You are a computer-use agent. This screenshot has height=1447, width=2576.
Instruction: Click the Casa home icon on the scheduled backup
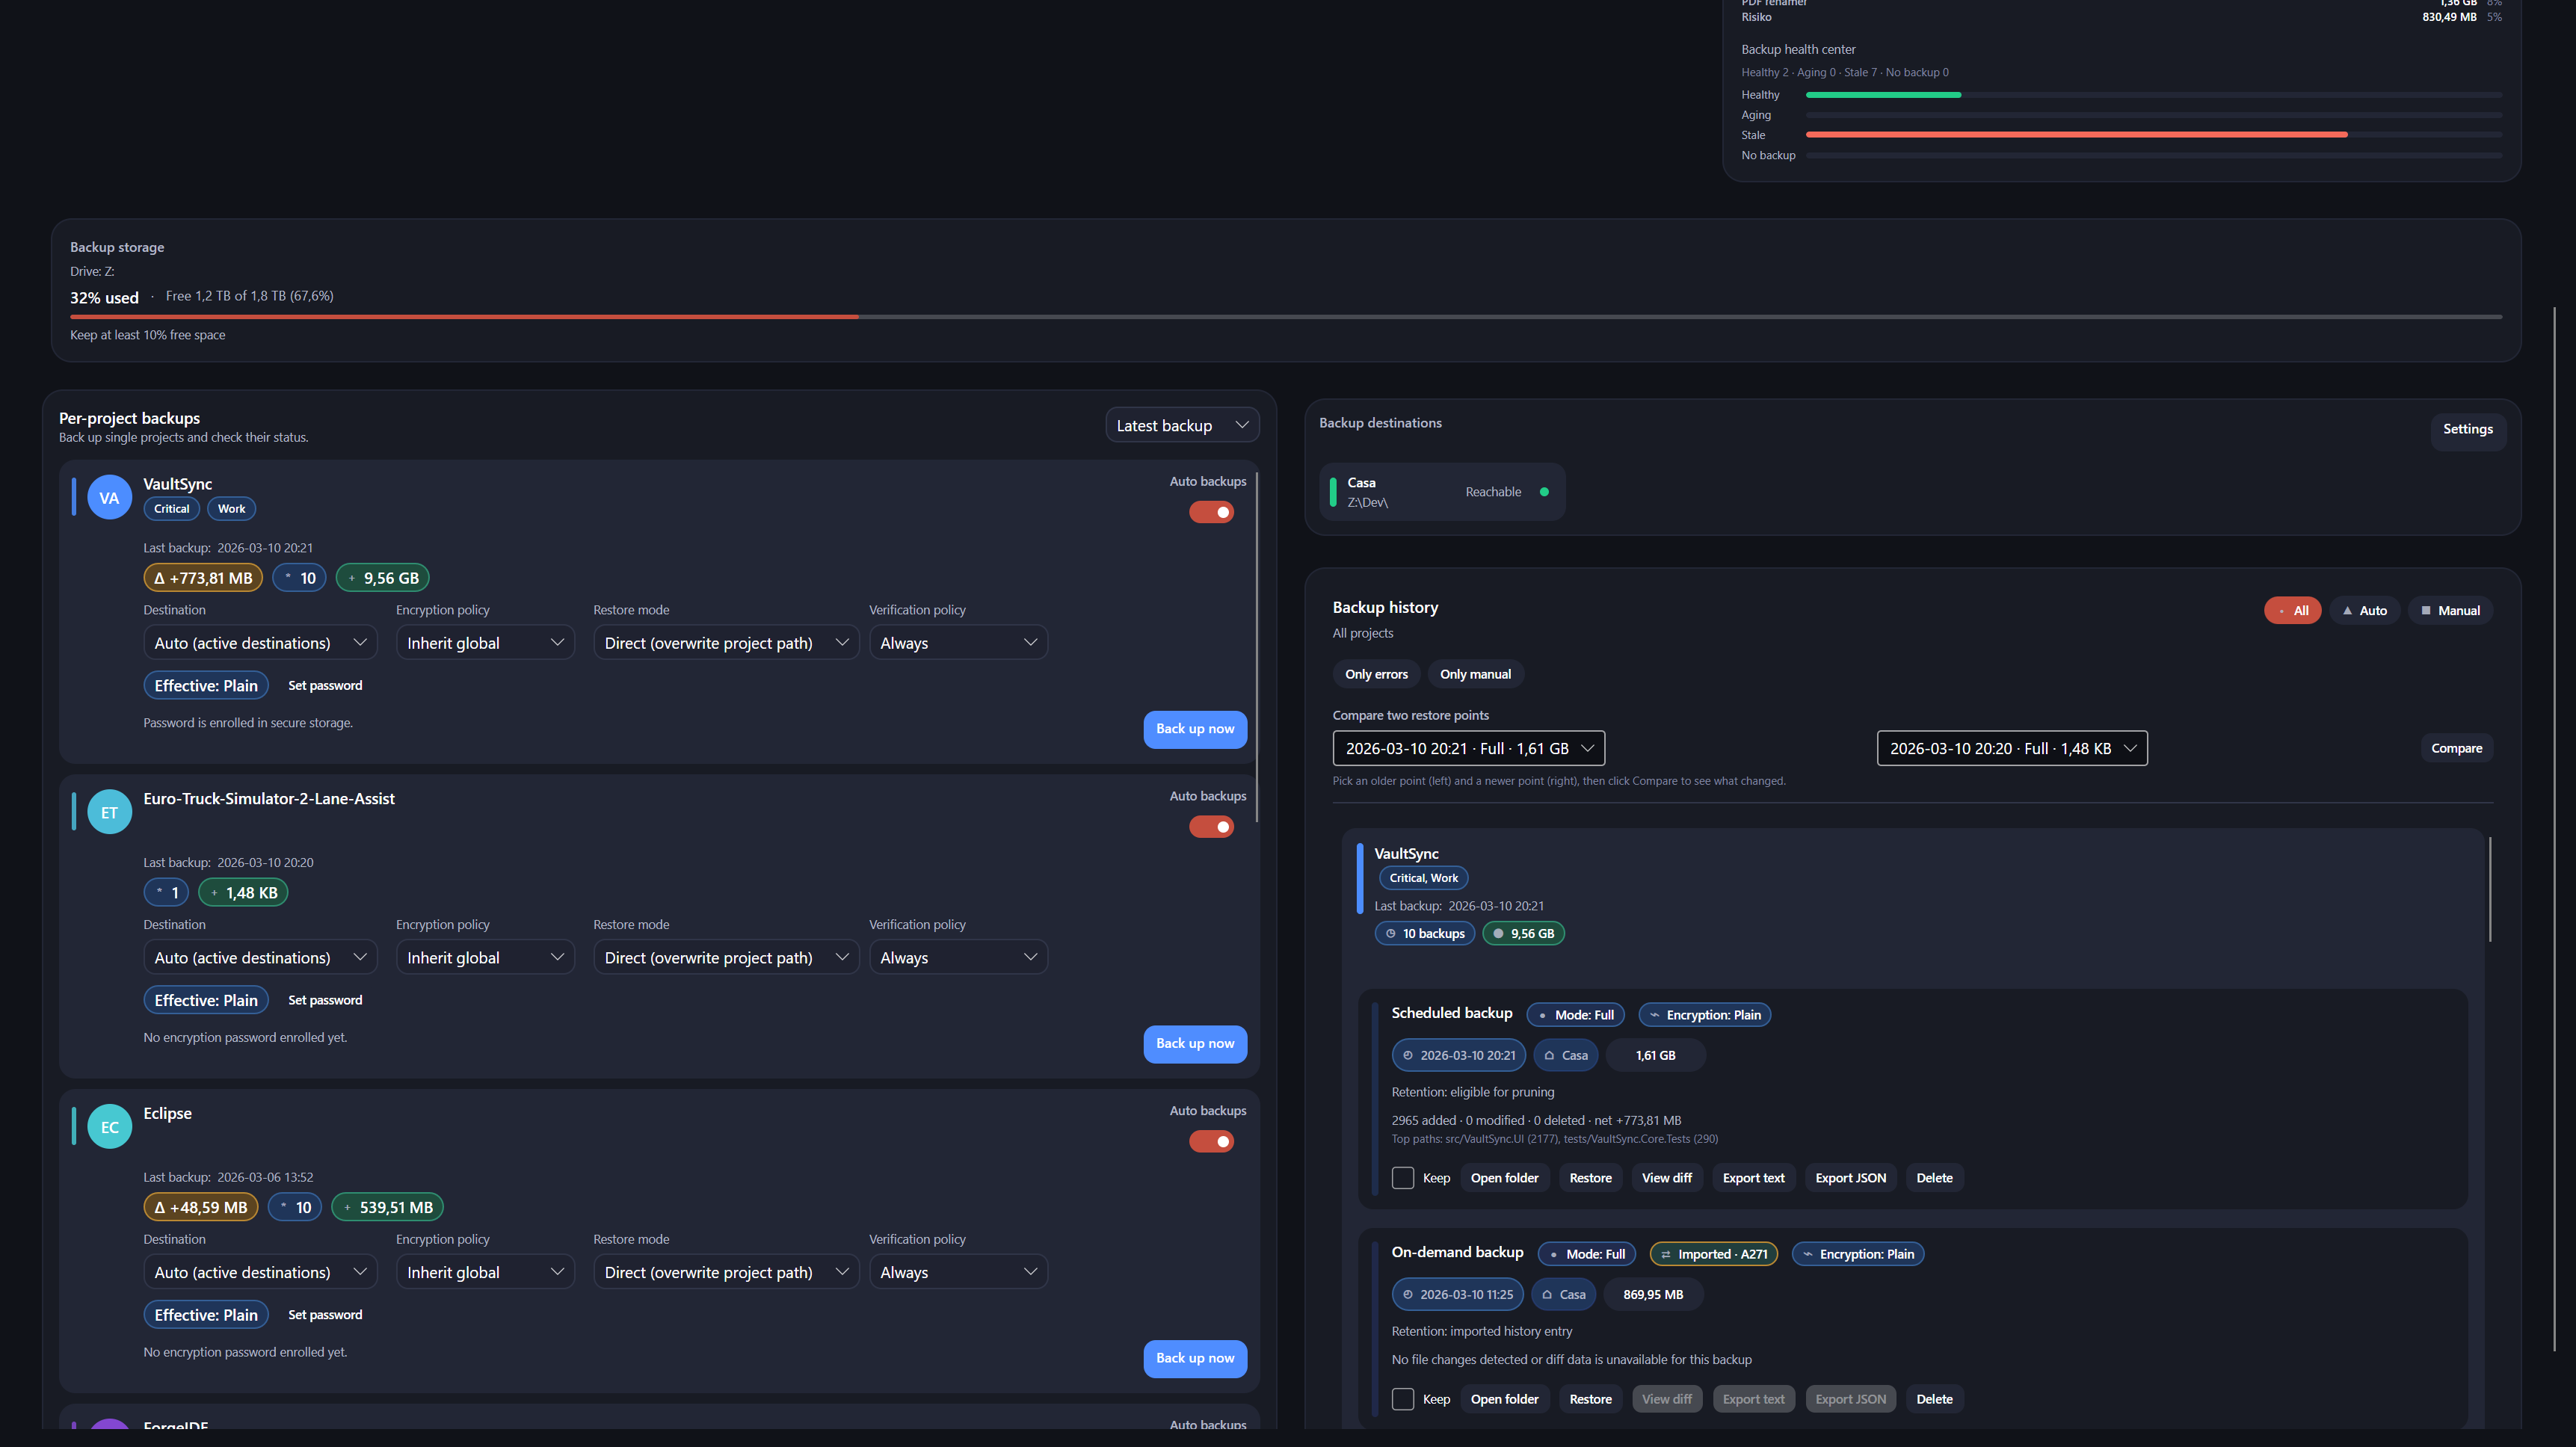pos(1551,1055)
